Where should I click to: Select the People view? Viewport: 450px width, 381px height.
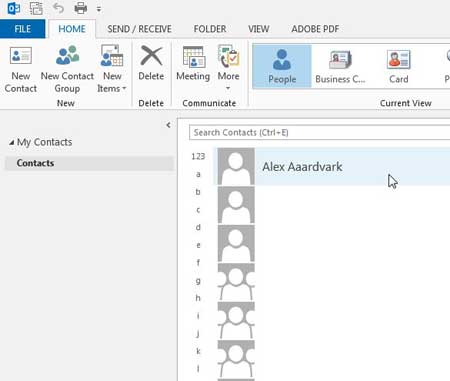[x=282, y=67]
